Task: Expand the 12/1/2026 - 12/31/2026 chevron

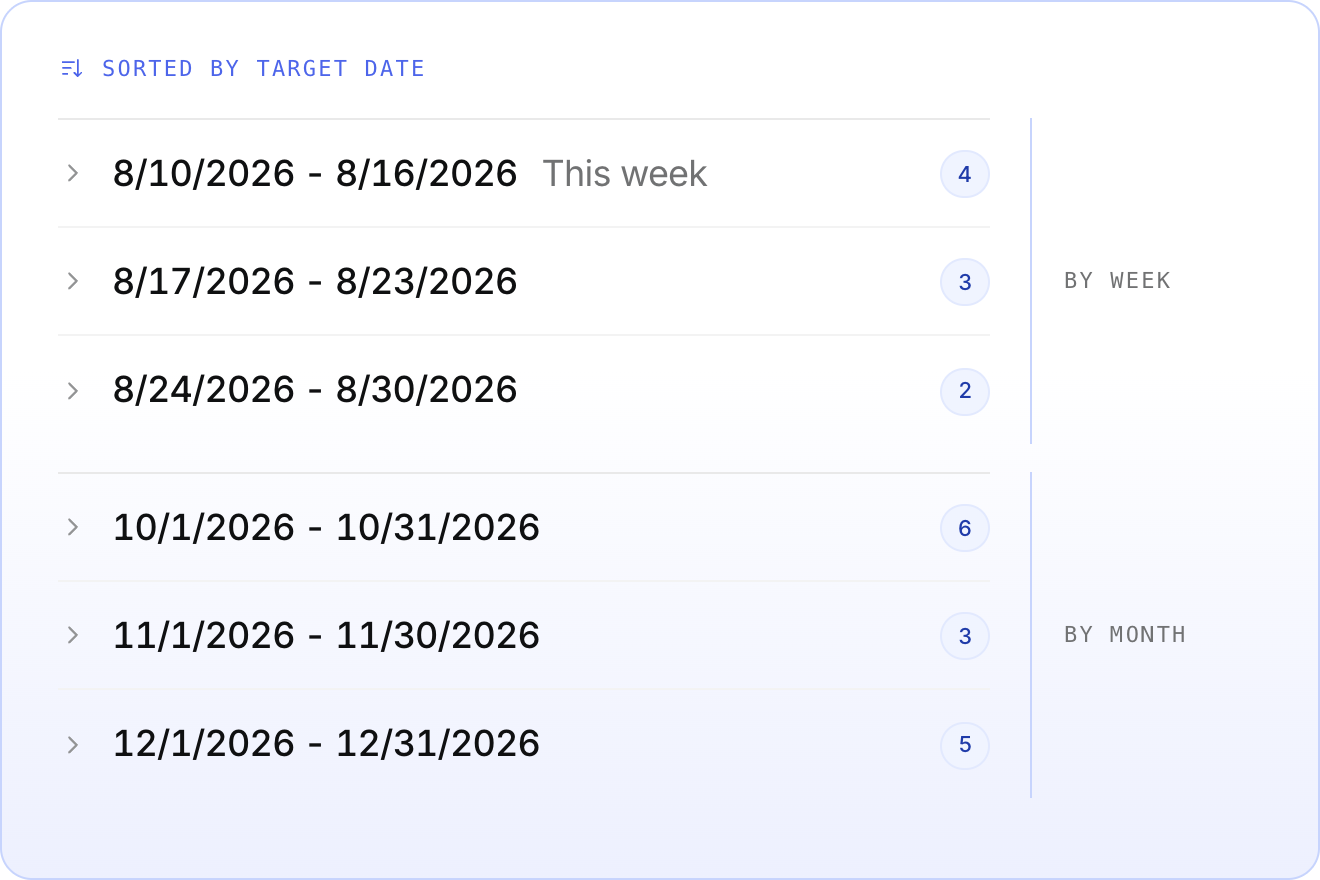Action: [x=72, y=744]
